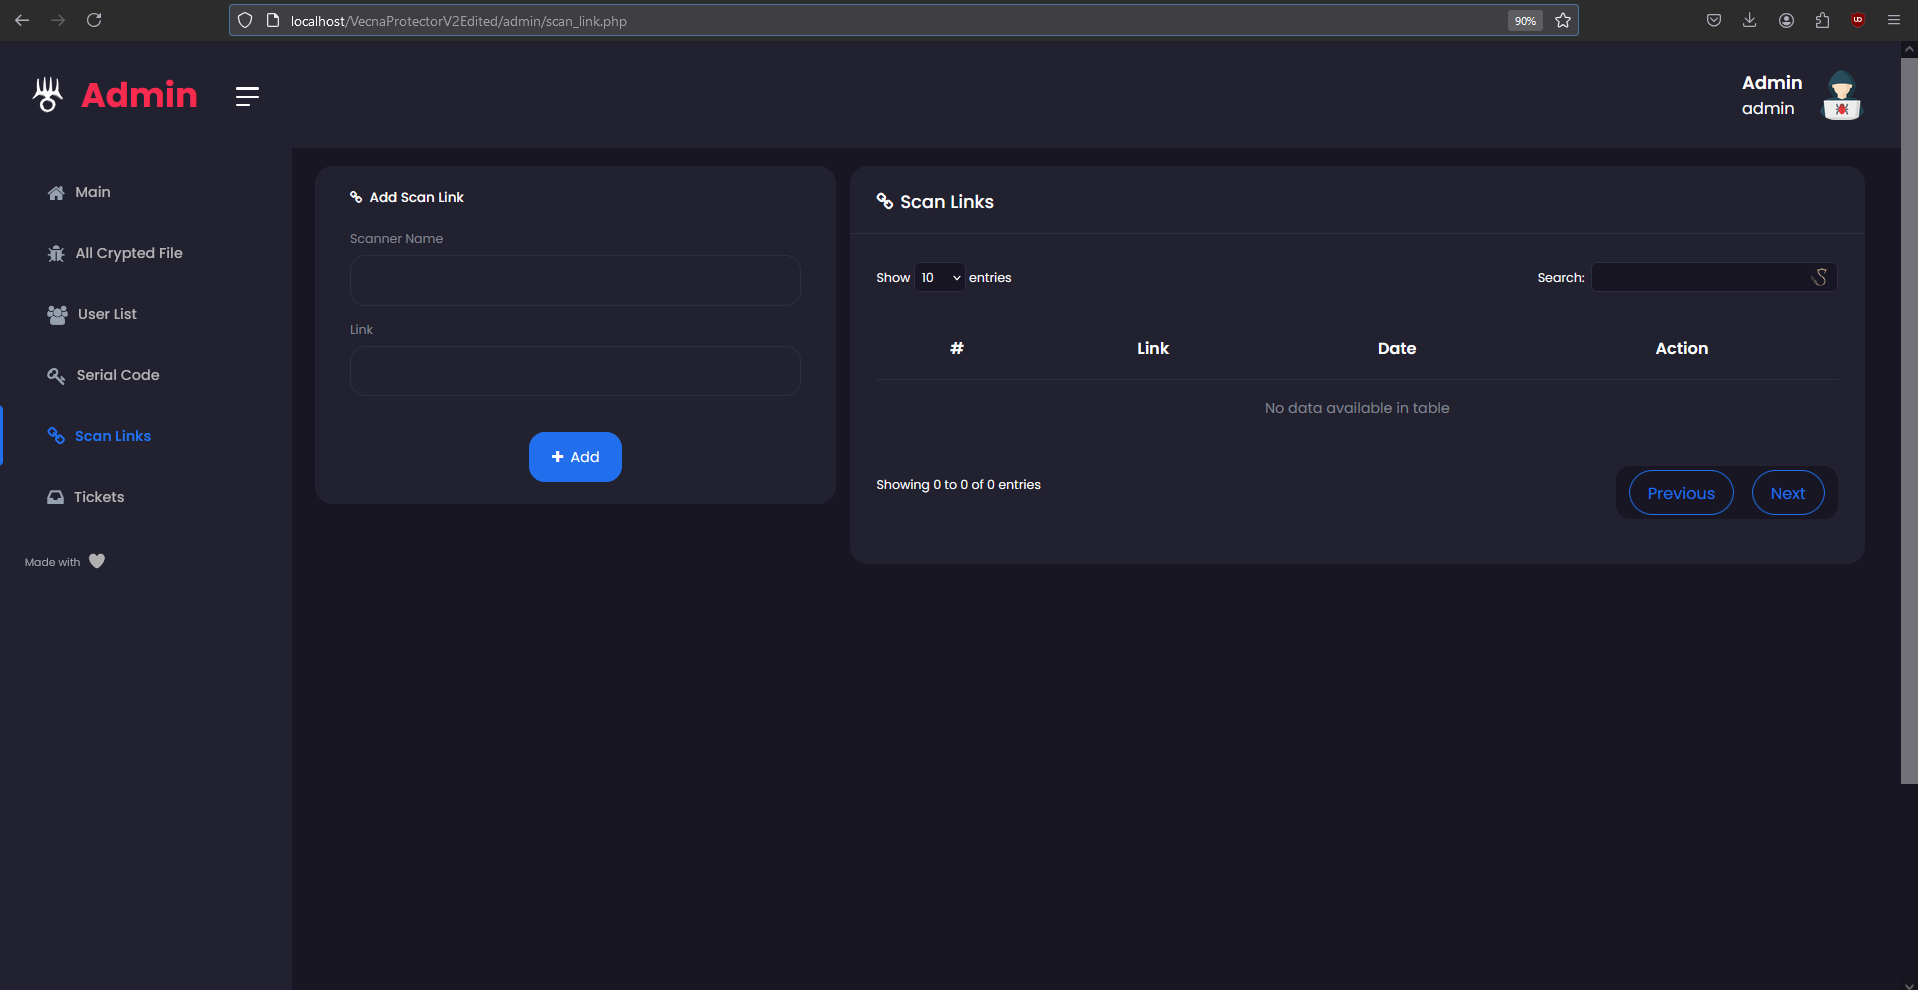
Task: Reload the page with the refresh icon
Action: tap(94, 20)
